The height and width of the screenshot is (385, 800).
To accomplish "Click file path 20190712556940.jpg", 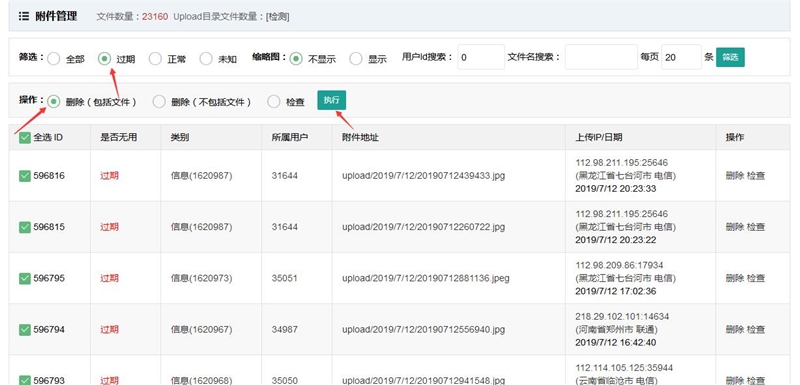I will pyautogui.click(x=423, y=330).
